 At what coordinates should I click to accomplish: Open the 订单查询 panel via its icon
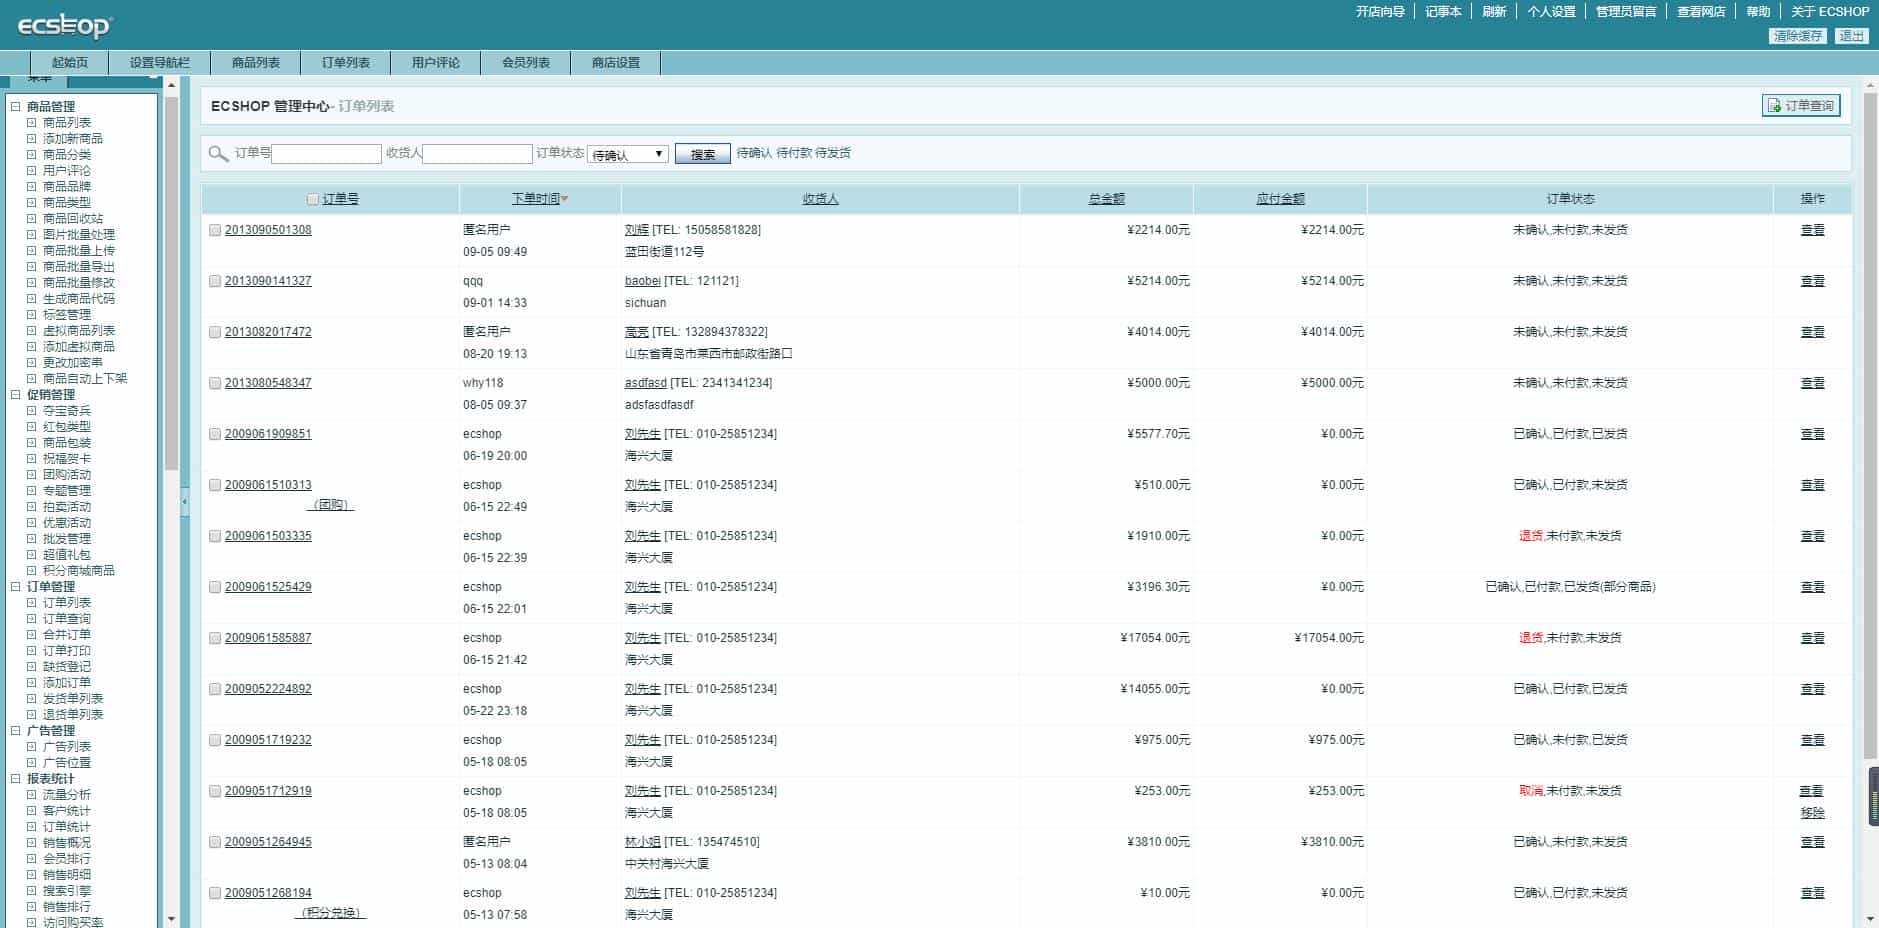[x=1799, y=103]
